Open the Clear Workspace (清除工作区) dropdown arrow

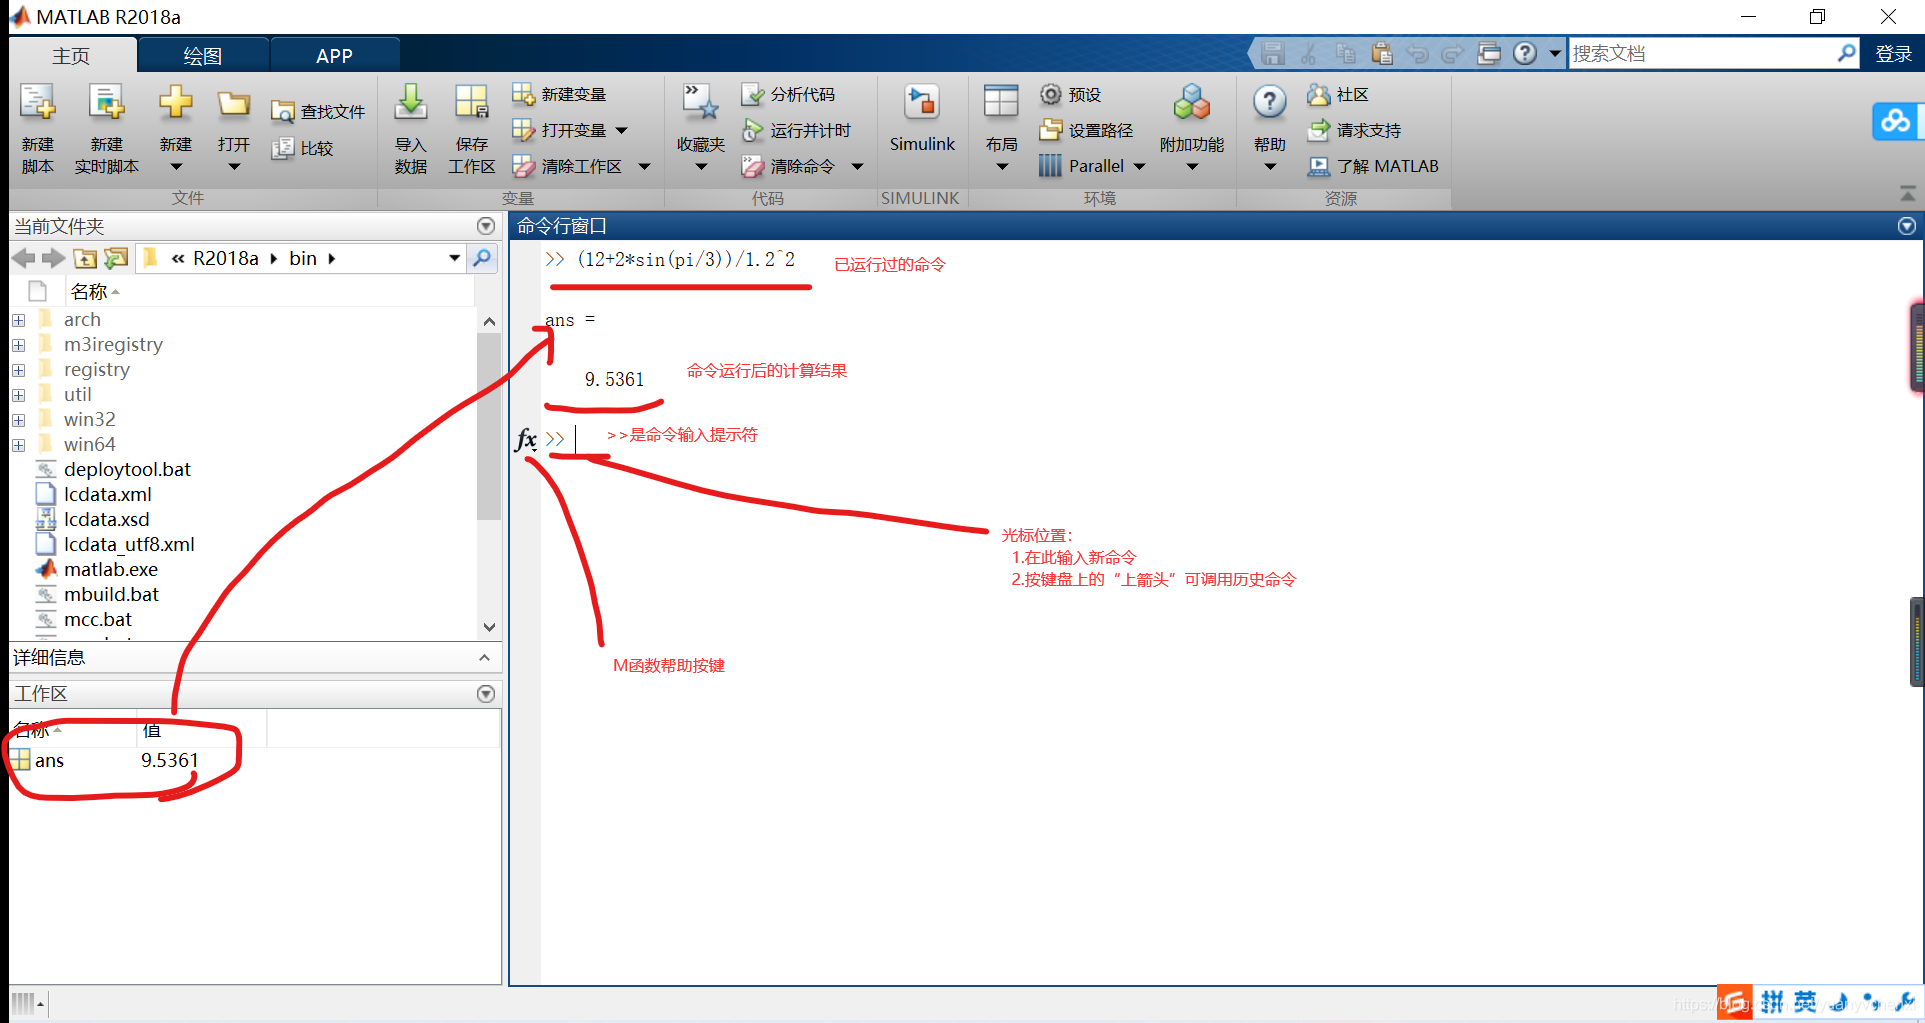[644, 167]
